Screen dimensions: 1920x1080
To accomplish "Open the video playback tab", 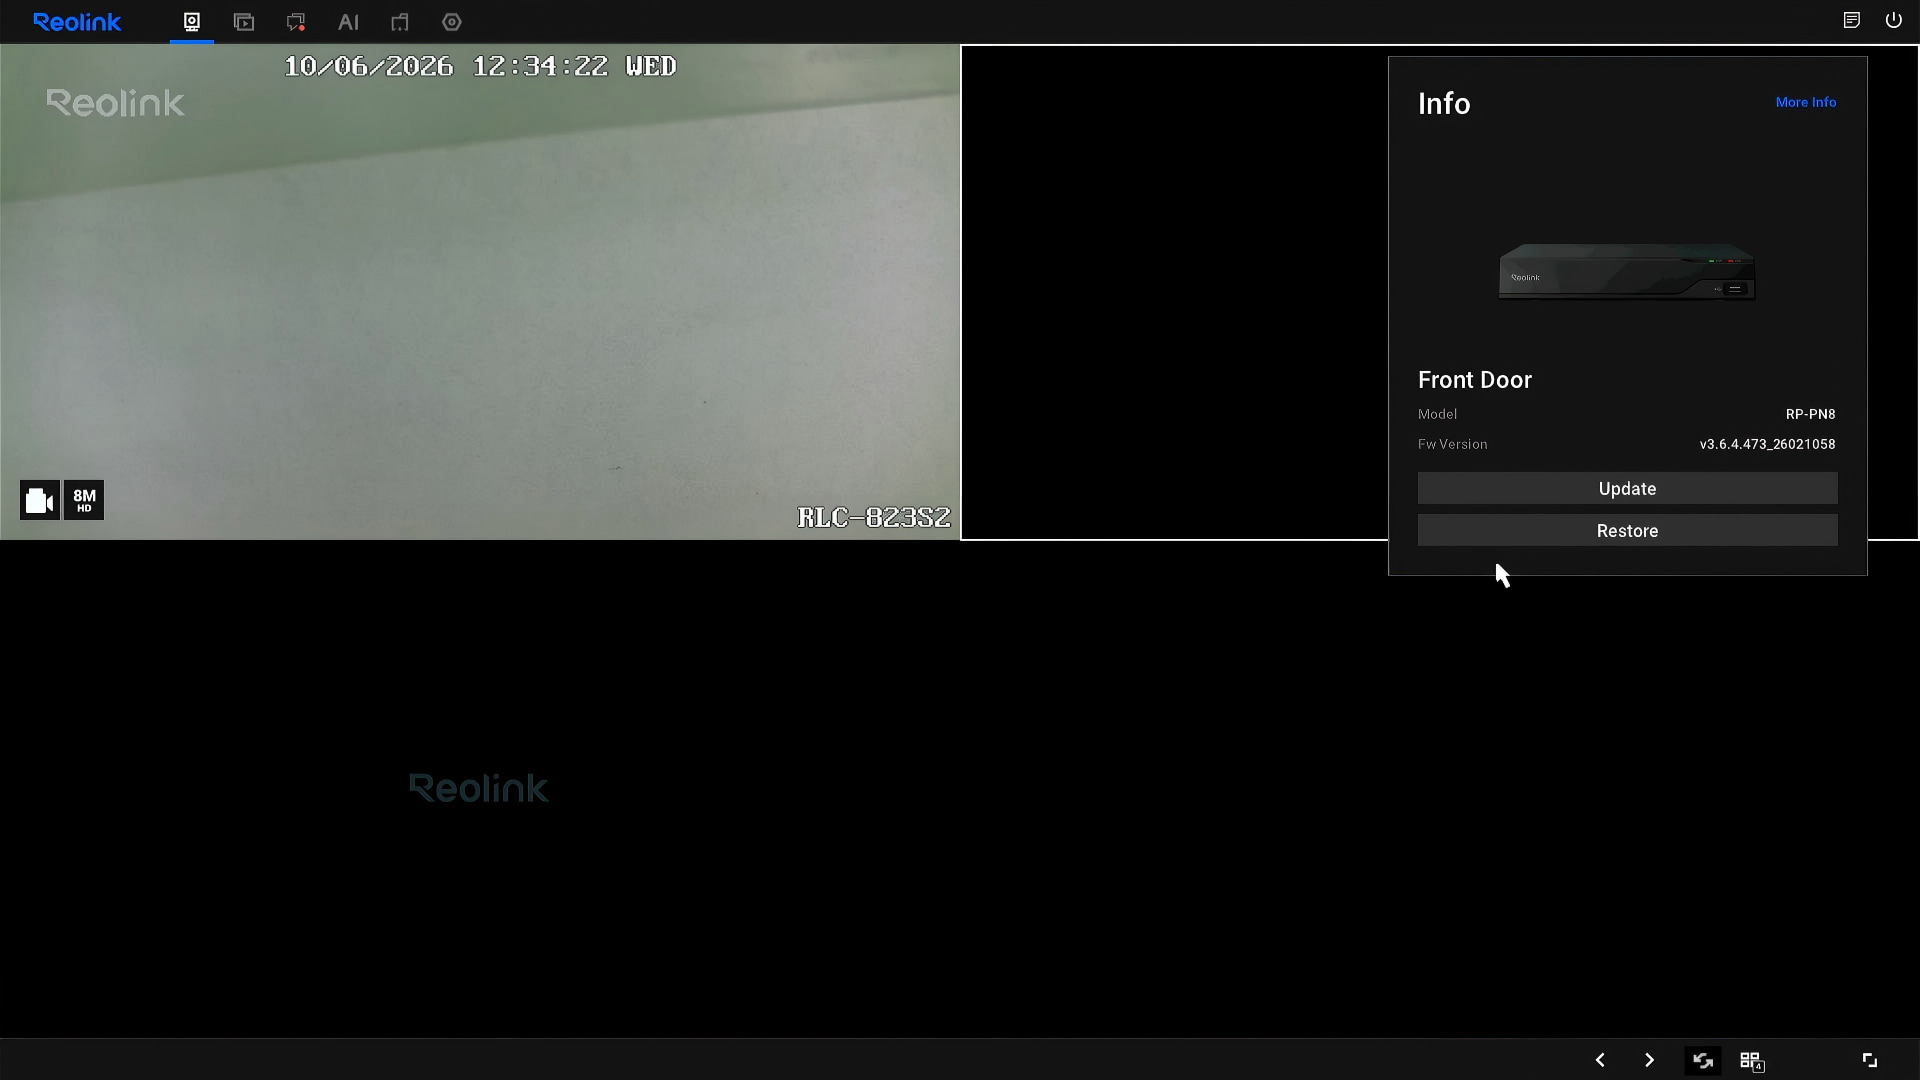I will (x=244, y=22).
